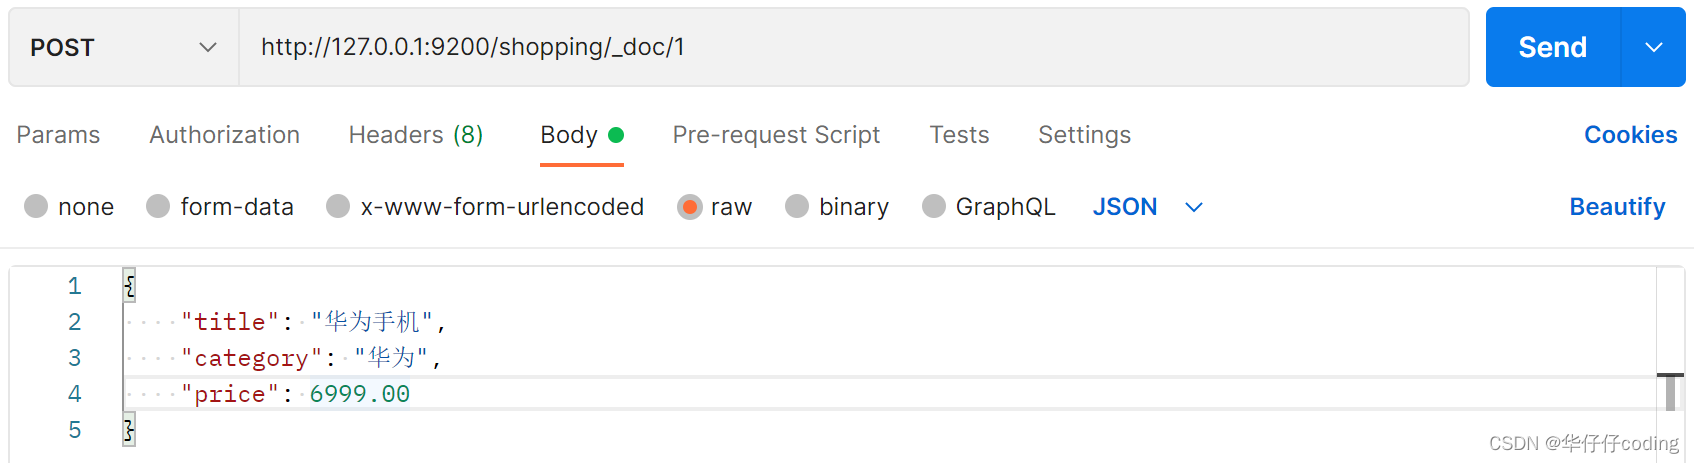Click the blue Send button
Image resolution: width=1694 pixels, height=463 pixels.
[x=1552, y=47]
